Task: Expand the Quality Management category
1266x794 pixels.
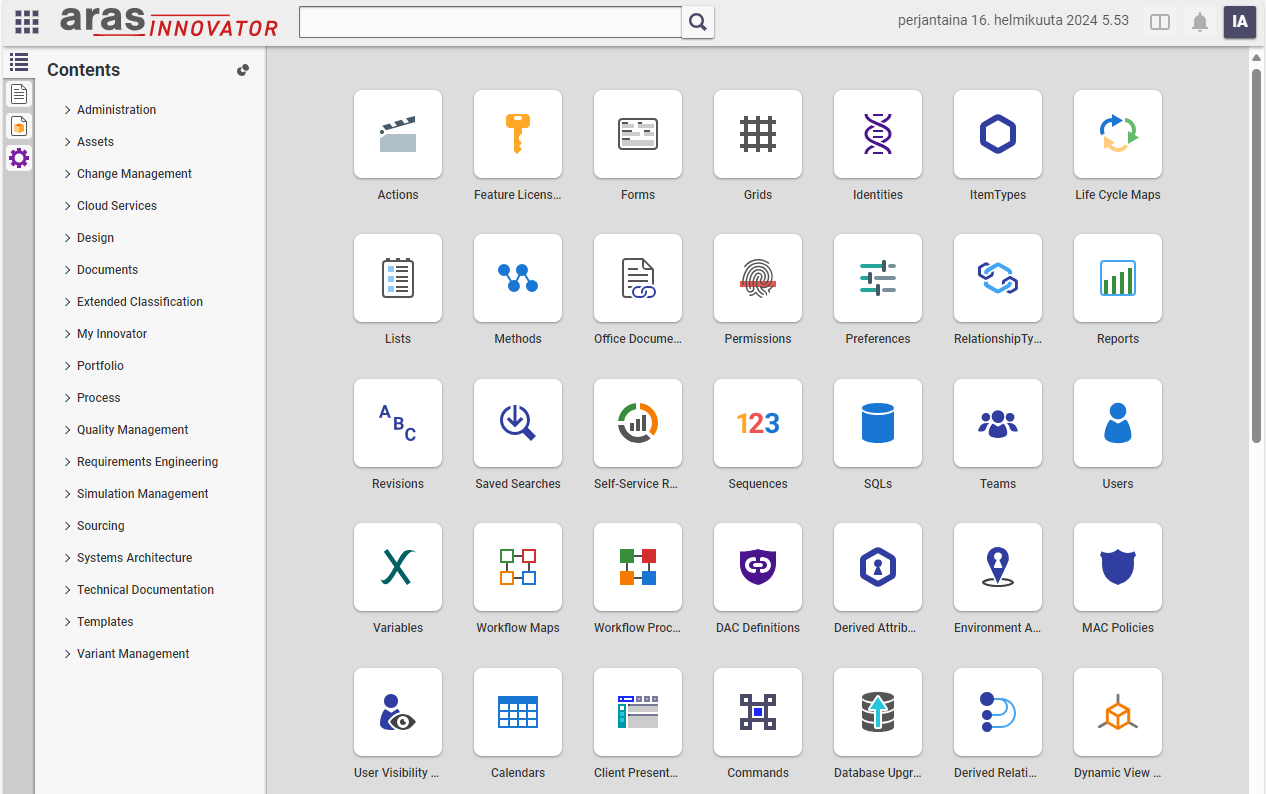Action: 68,430
